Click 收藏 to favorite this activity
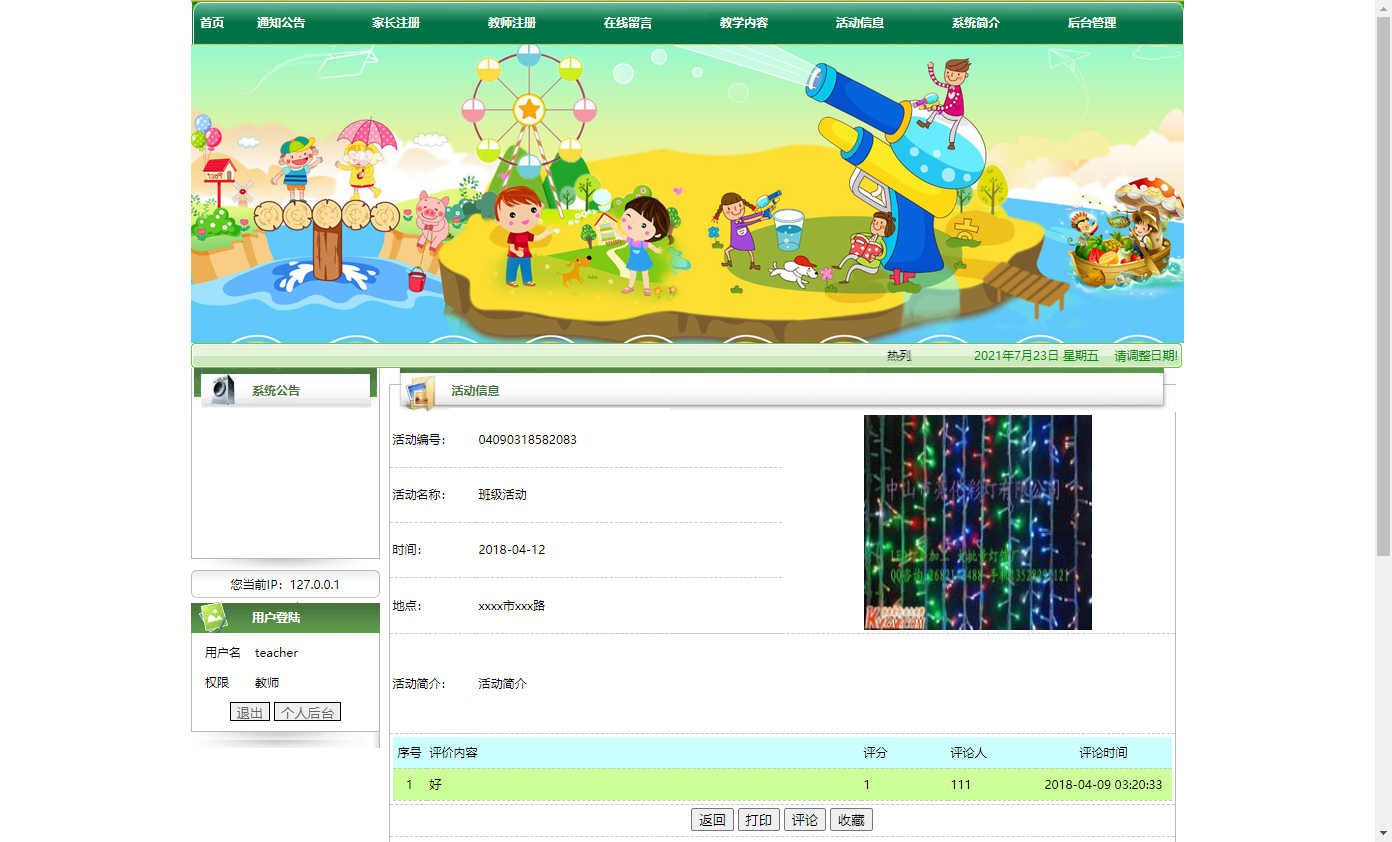Screen dimensions: 1392x842 coord(851,819)
